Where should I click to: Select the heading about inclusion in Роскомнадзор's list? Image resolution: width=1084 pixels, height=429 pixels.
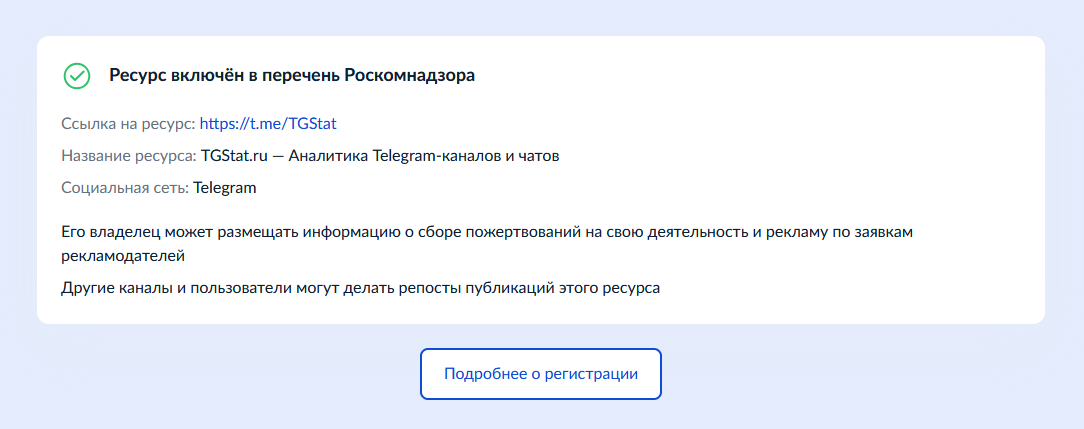coord(292,76)
